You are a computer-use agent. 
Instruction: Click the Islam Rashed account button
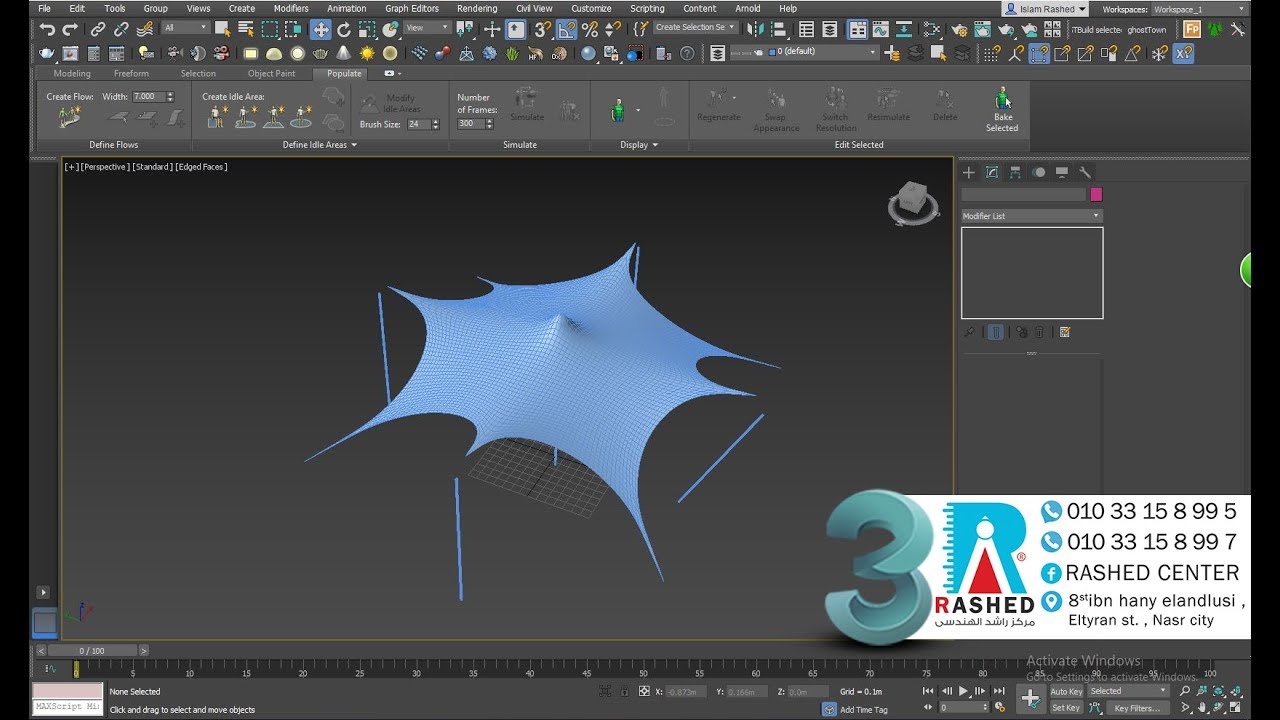pyautogui.click(x=1044, y=9)
